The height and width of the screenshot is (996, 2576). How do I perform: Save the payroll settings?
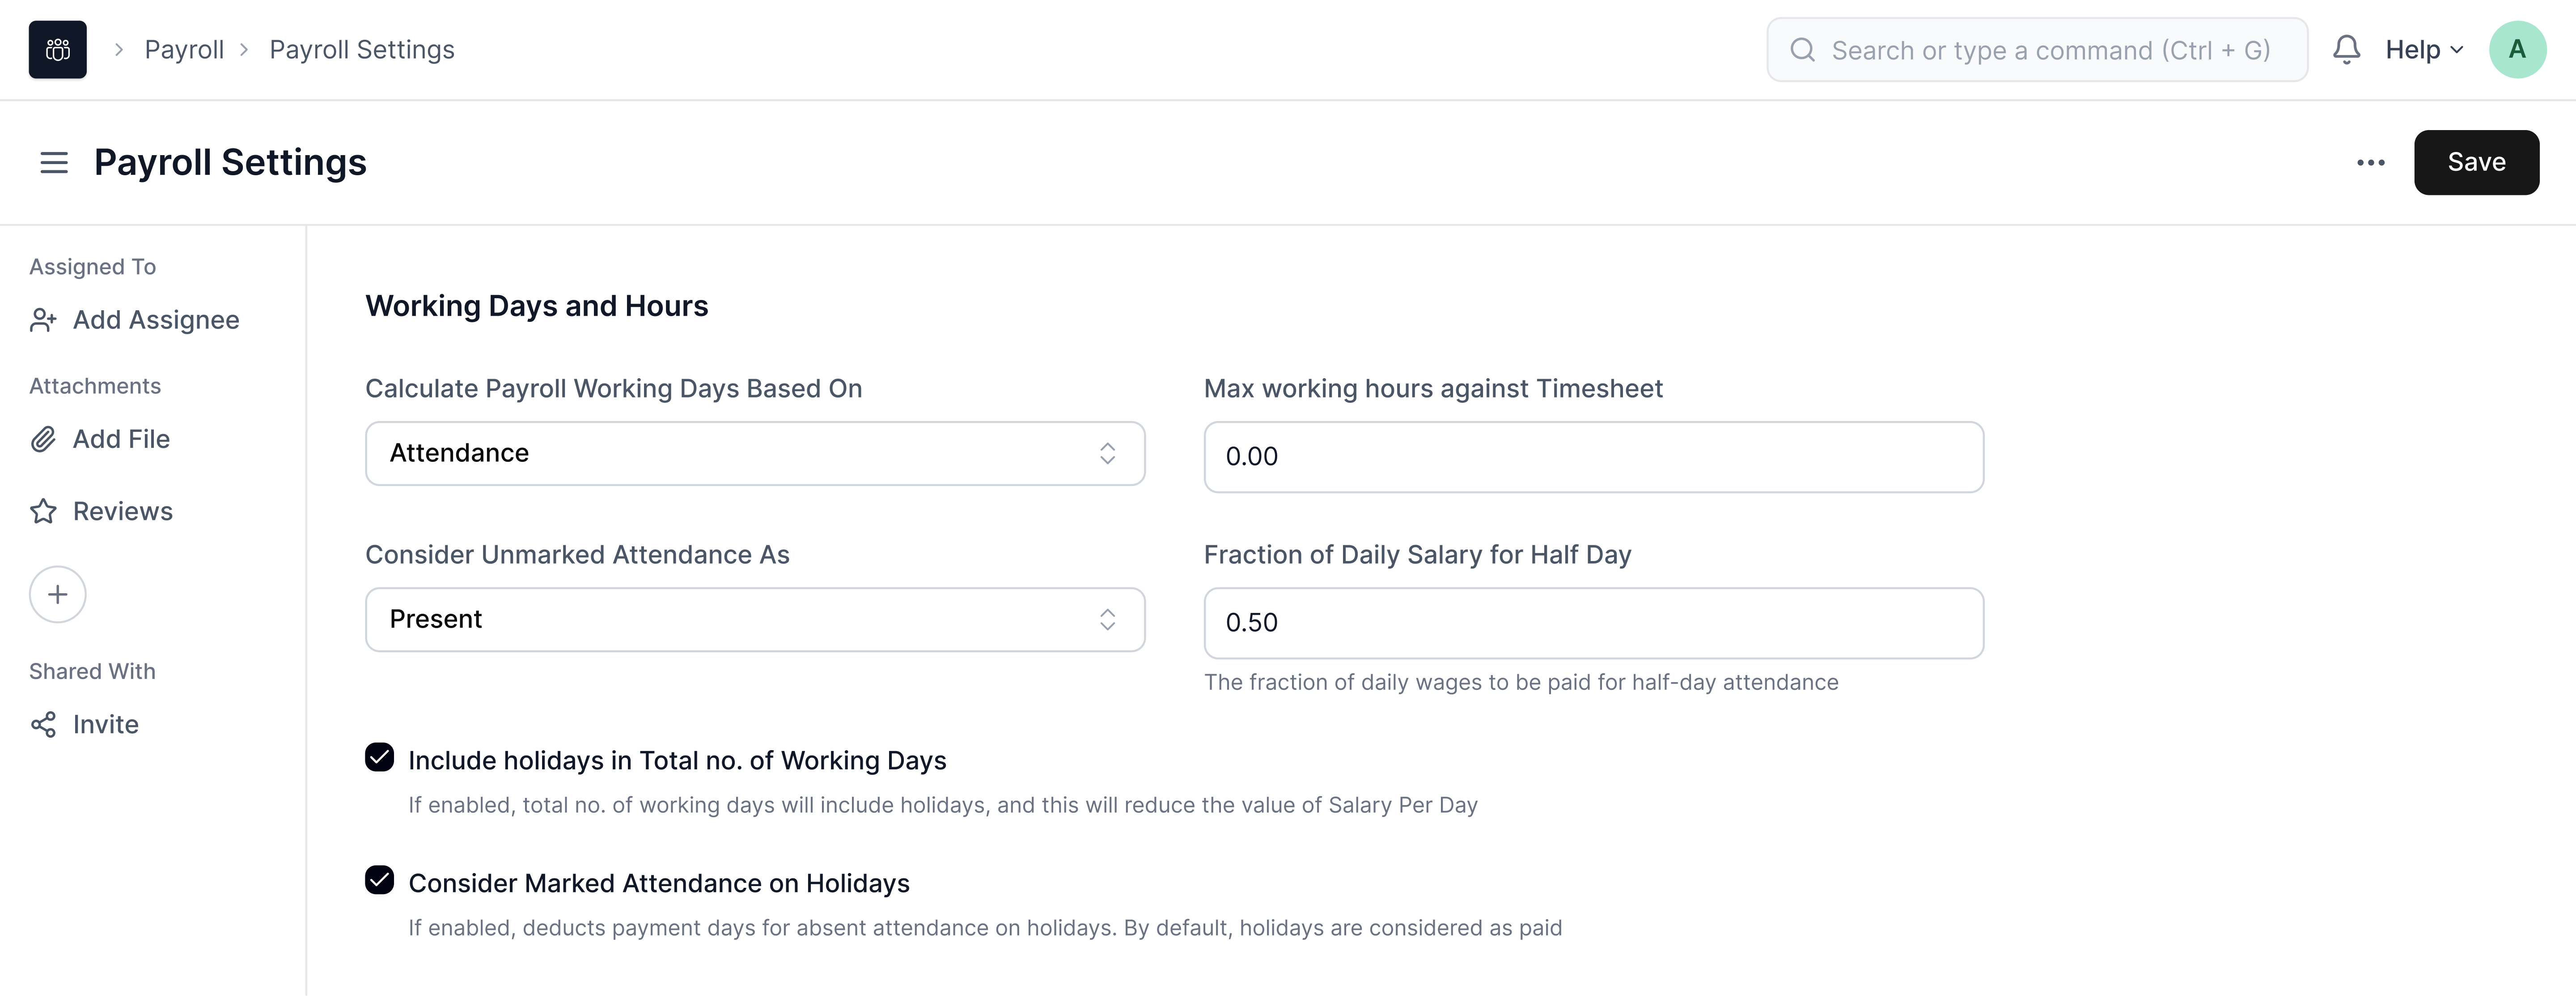[x=2475, y=162]
